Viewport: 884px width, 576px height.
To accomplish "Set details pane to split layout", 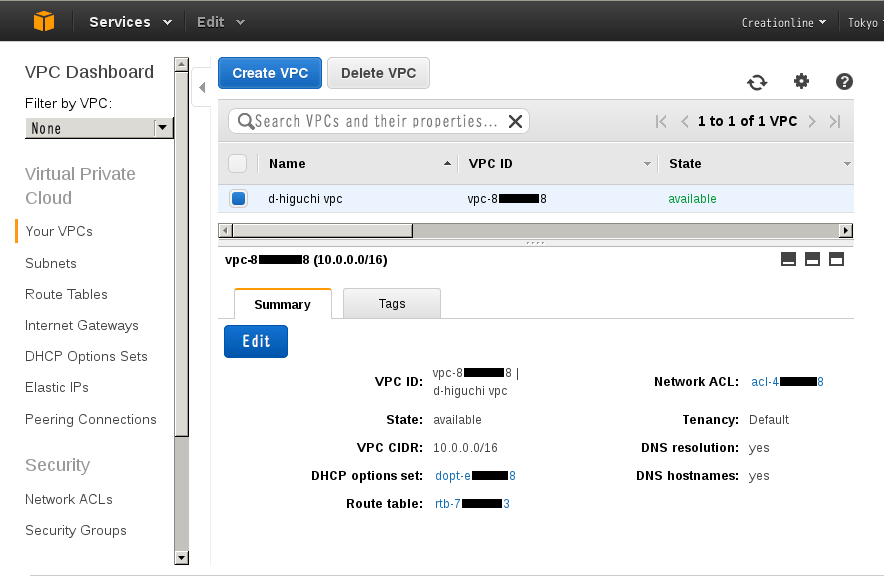I will click(812, 259).
